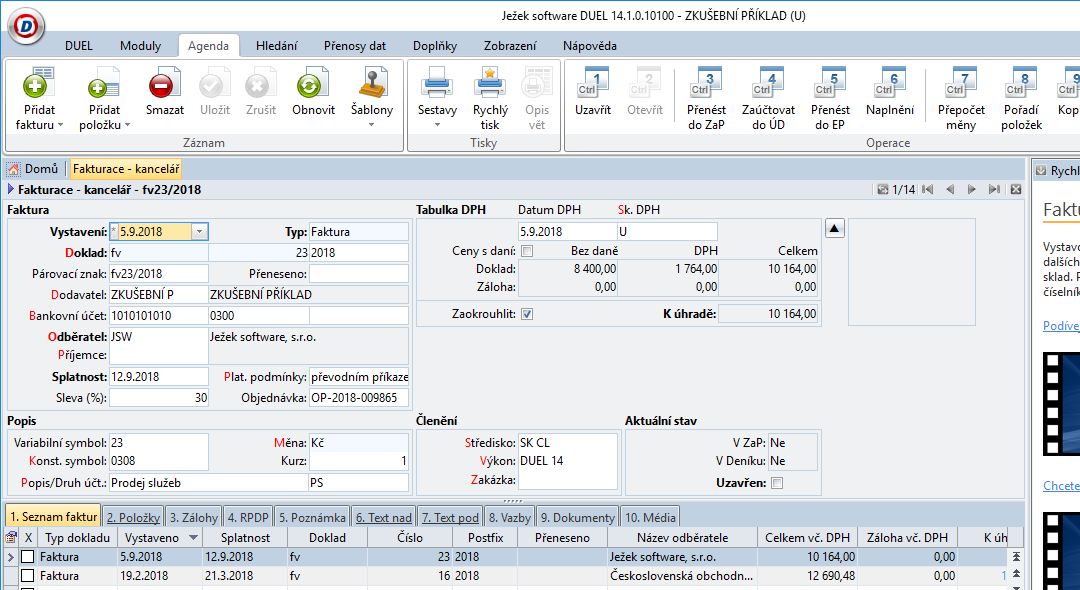Jump to top of list double-arrow
Image resolution: width=1080 pixels, height=590 pixels.
[x=1016, y=556]
